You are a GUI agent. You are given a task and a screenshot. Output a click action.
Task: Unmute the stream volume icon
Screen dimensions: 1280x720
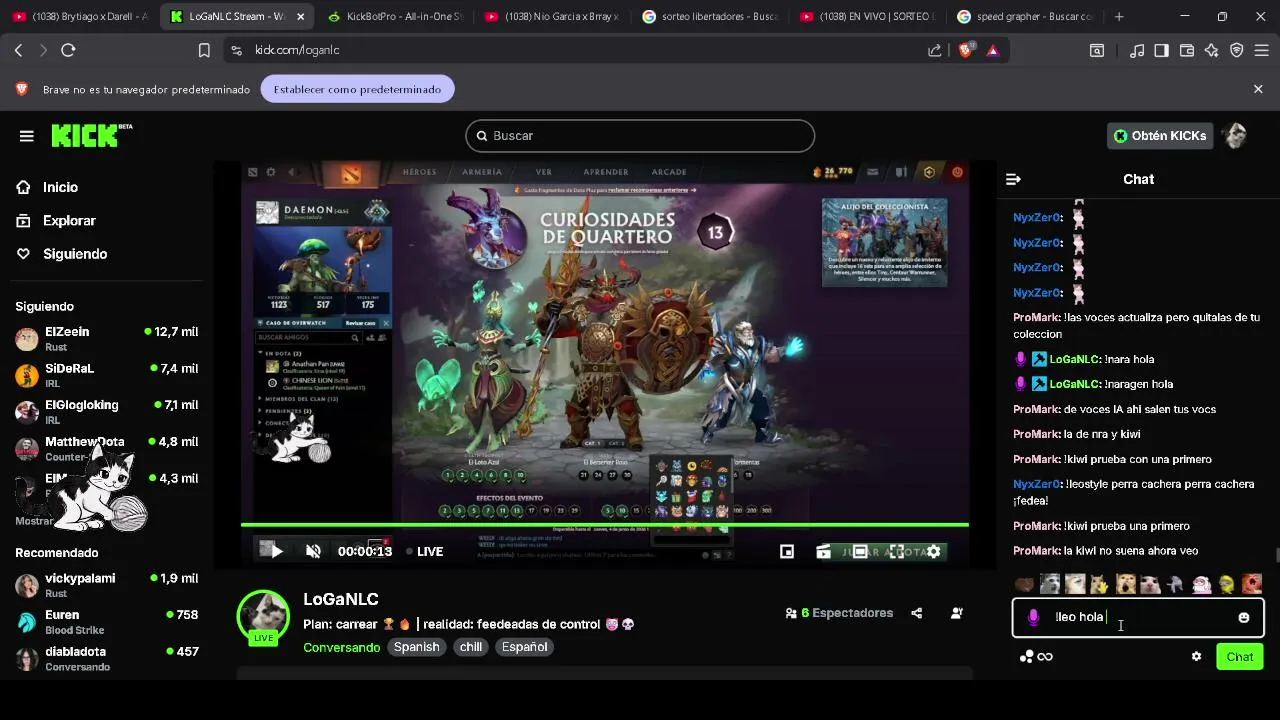click(313, 551)
